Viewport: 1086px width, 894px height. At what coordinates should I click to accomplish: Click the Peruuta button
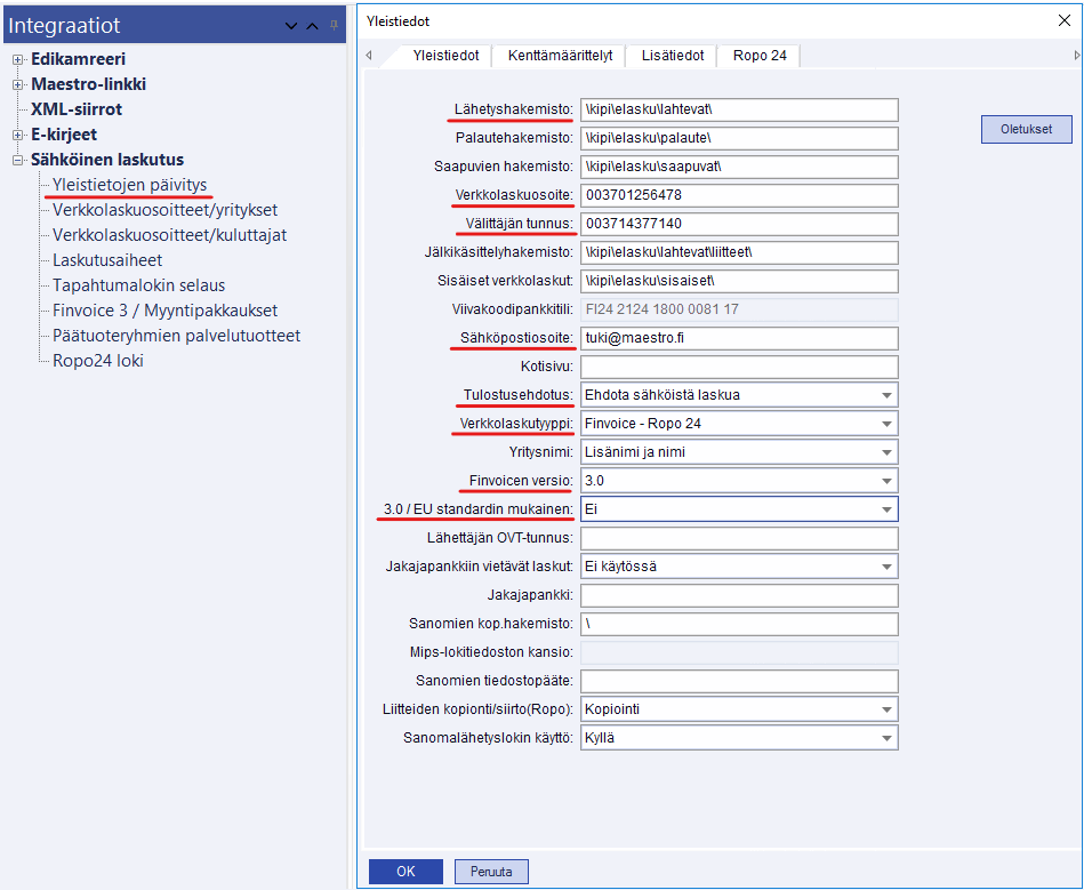491,871
